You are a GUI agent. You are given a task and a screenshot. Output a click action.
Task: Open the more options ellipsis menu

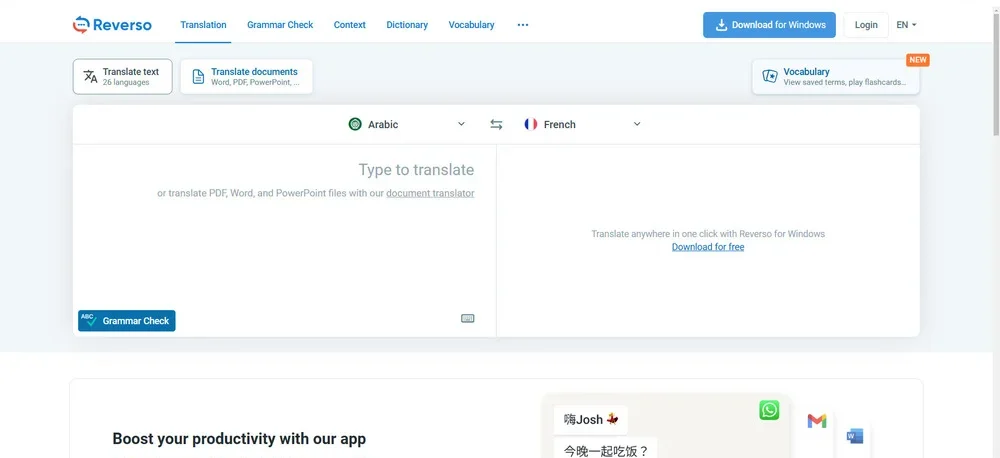(523, 25)
